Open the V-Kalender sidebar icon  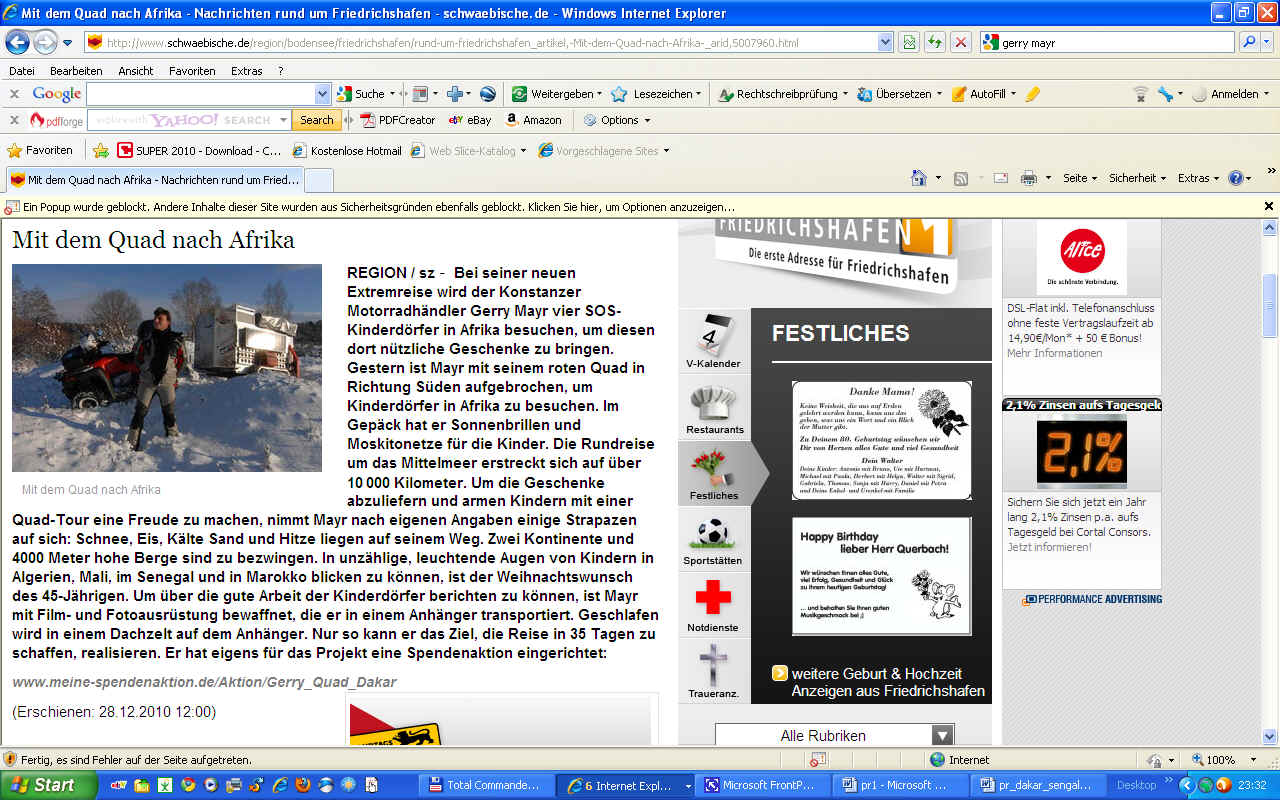[713, 340]
